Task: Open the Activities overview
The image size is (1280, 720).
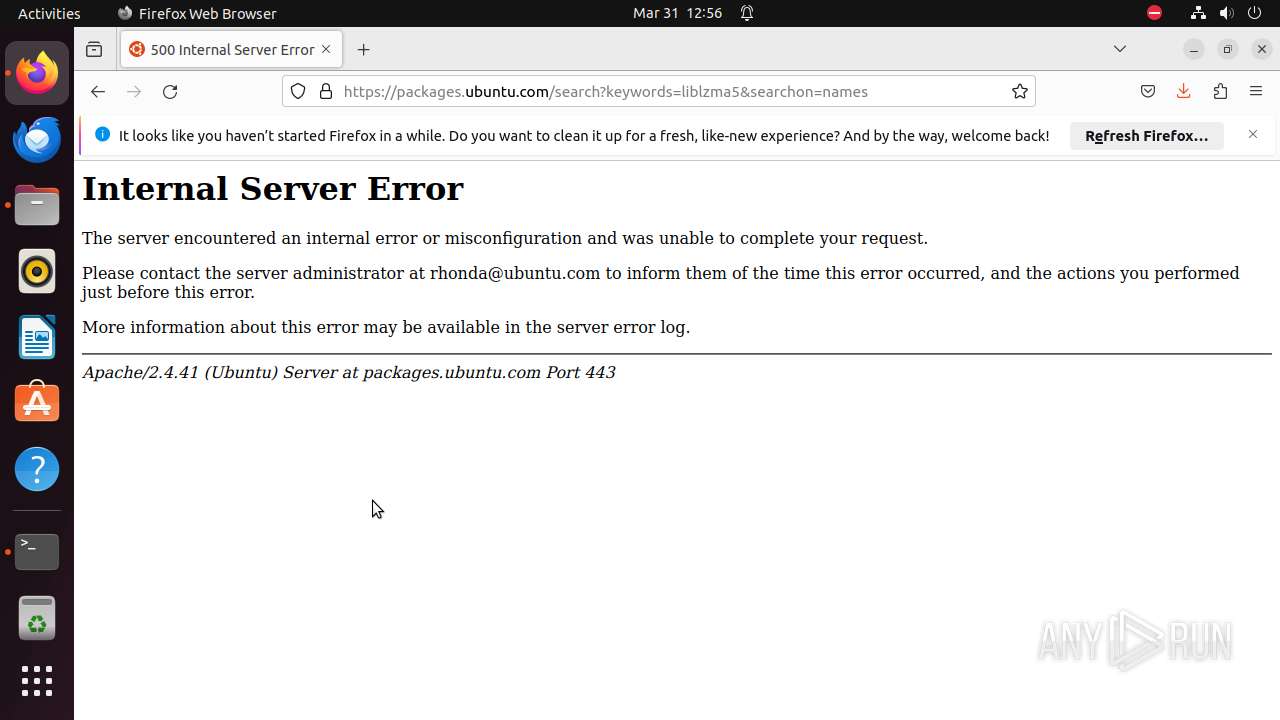Action: pyautogui.click(x=49, y=13)
